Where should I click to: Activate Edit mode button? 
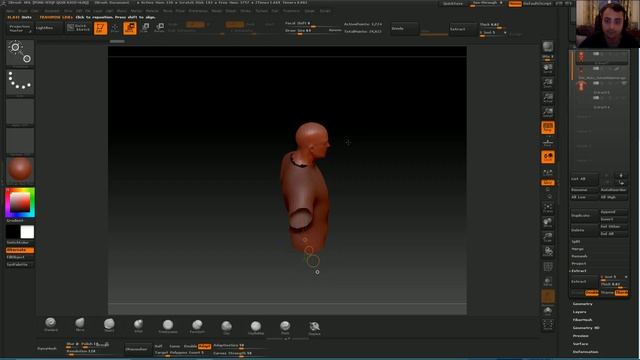100,28
